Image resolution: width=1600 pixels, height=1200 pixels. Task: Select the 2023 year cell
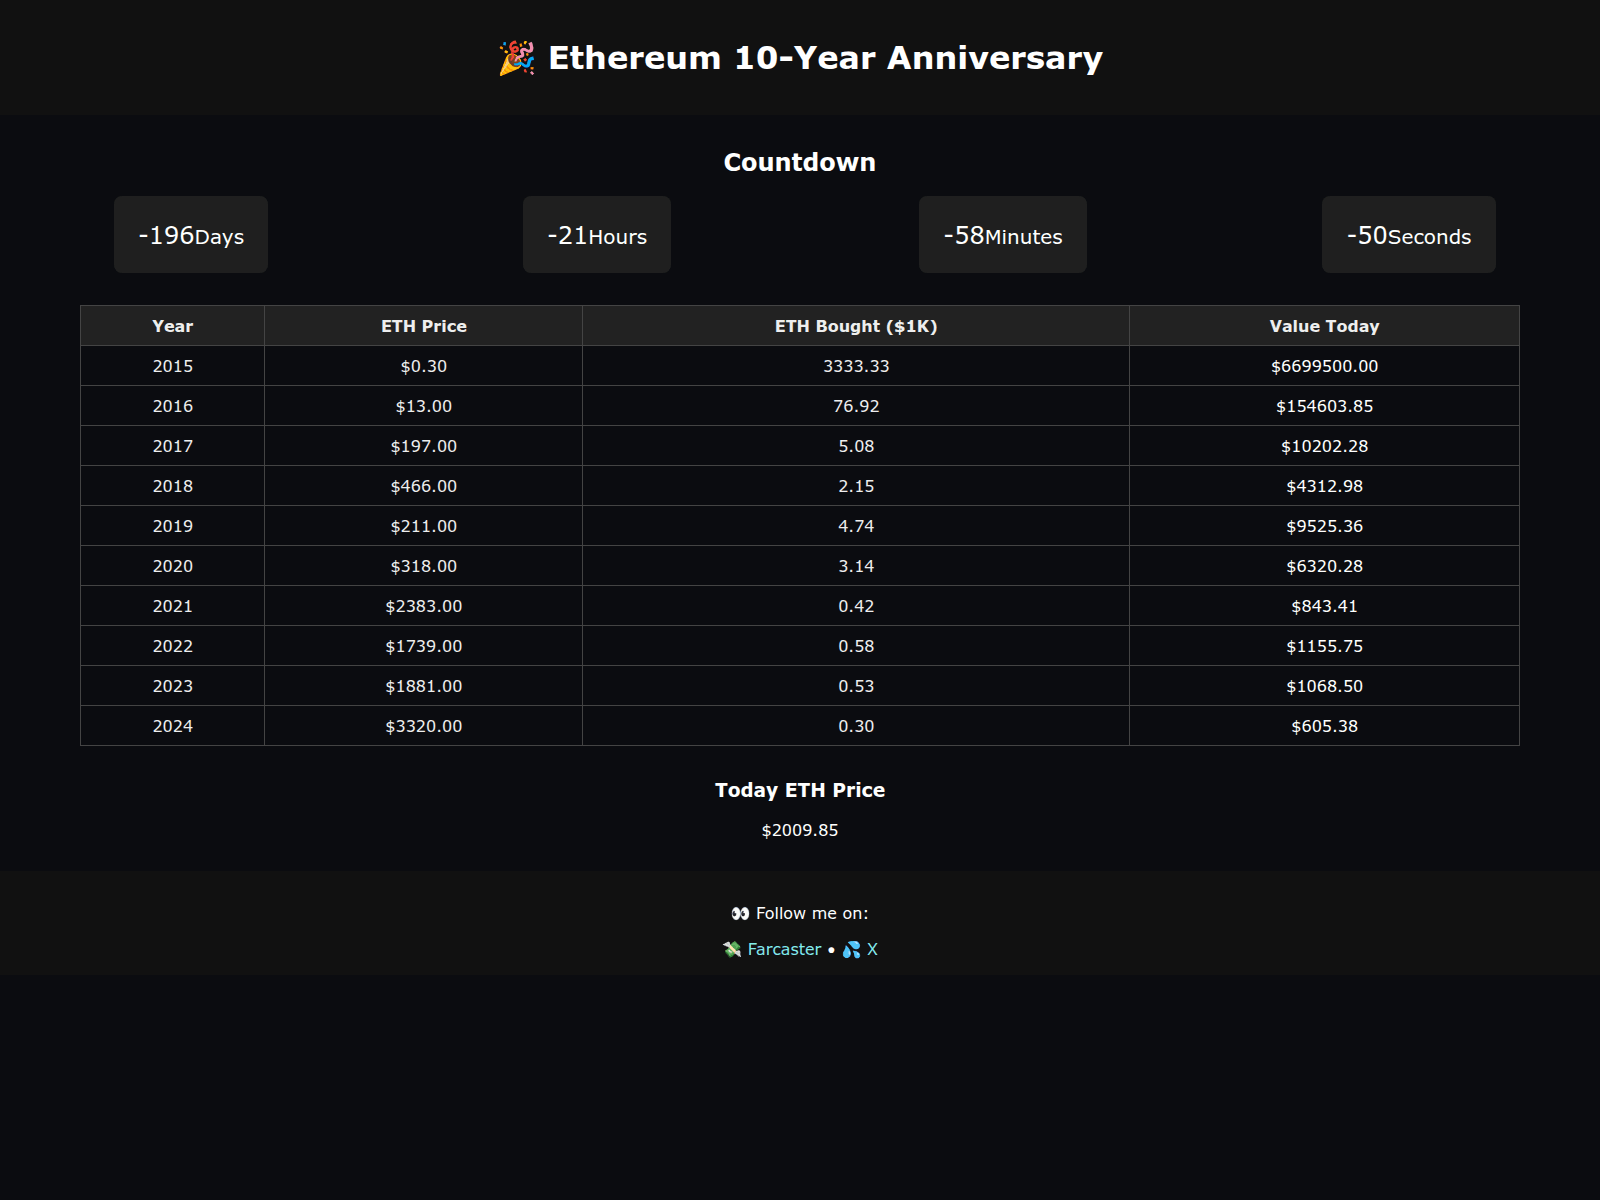173,686
